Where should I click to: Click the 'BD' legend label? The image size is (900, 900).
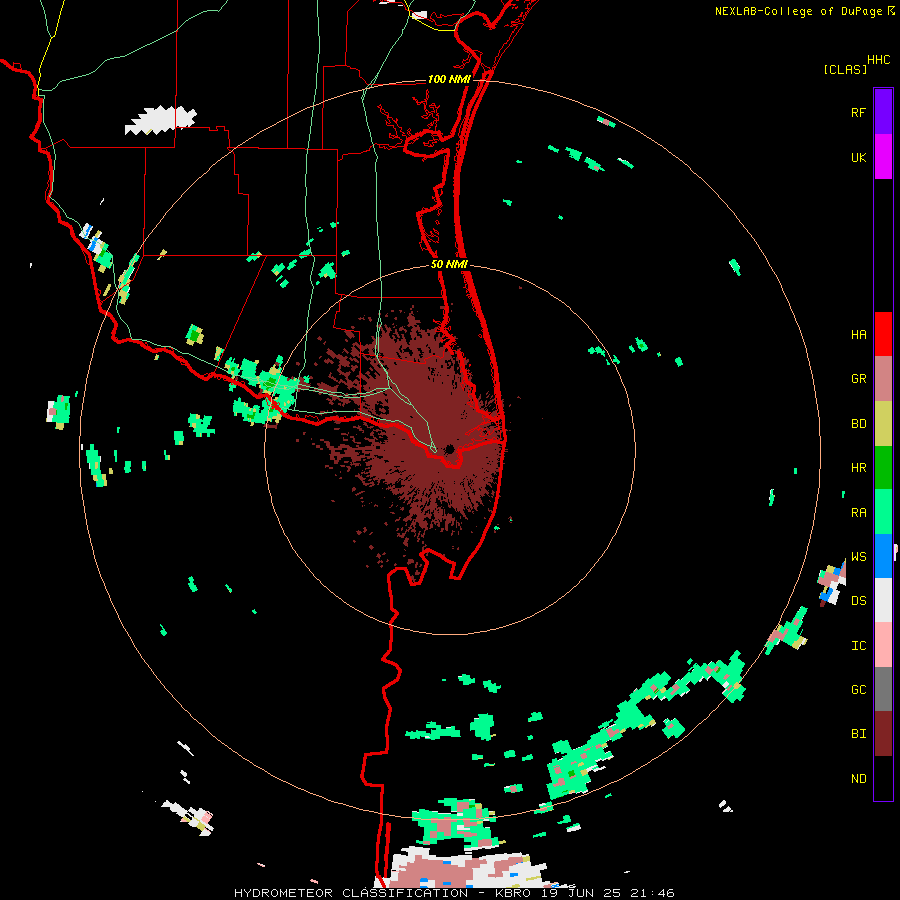pos(858,424)
